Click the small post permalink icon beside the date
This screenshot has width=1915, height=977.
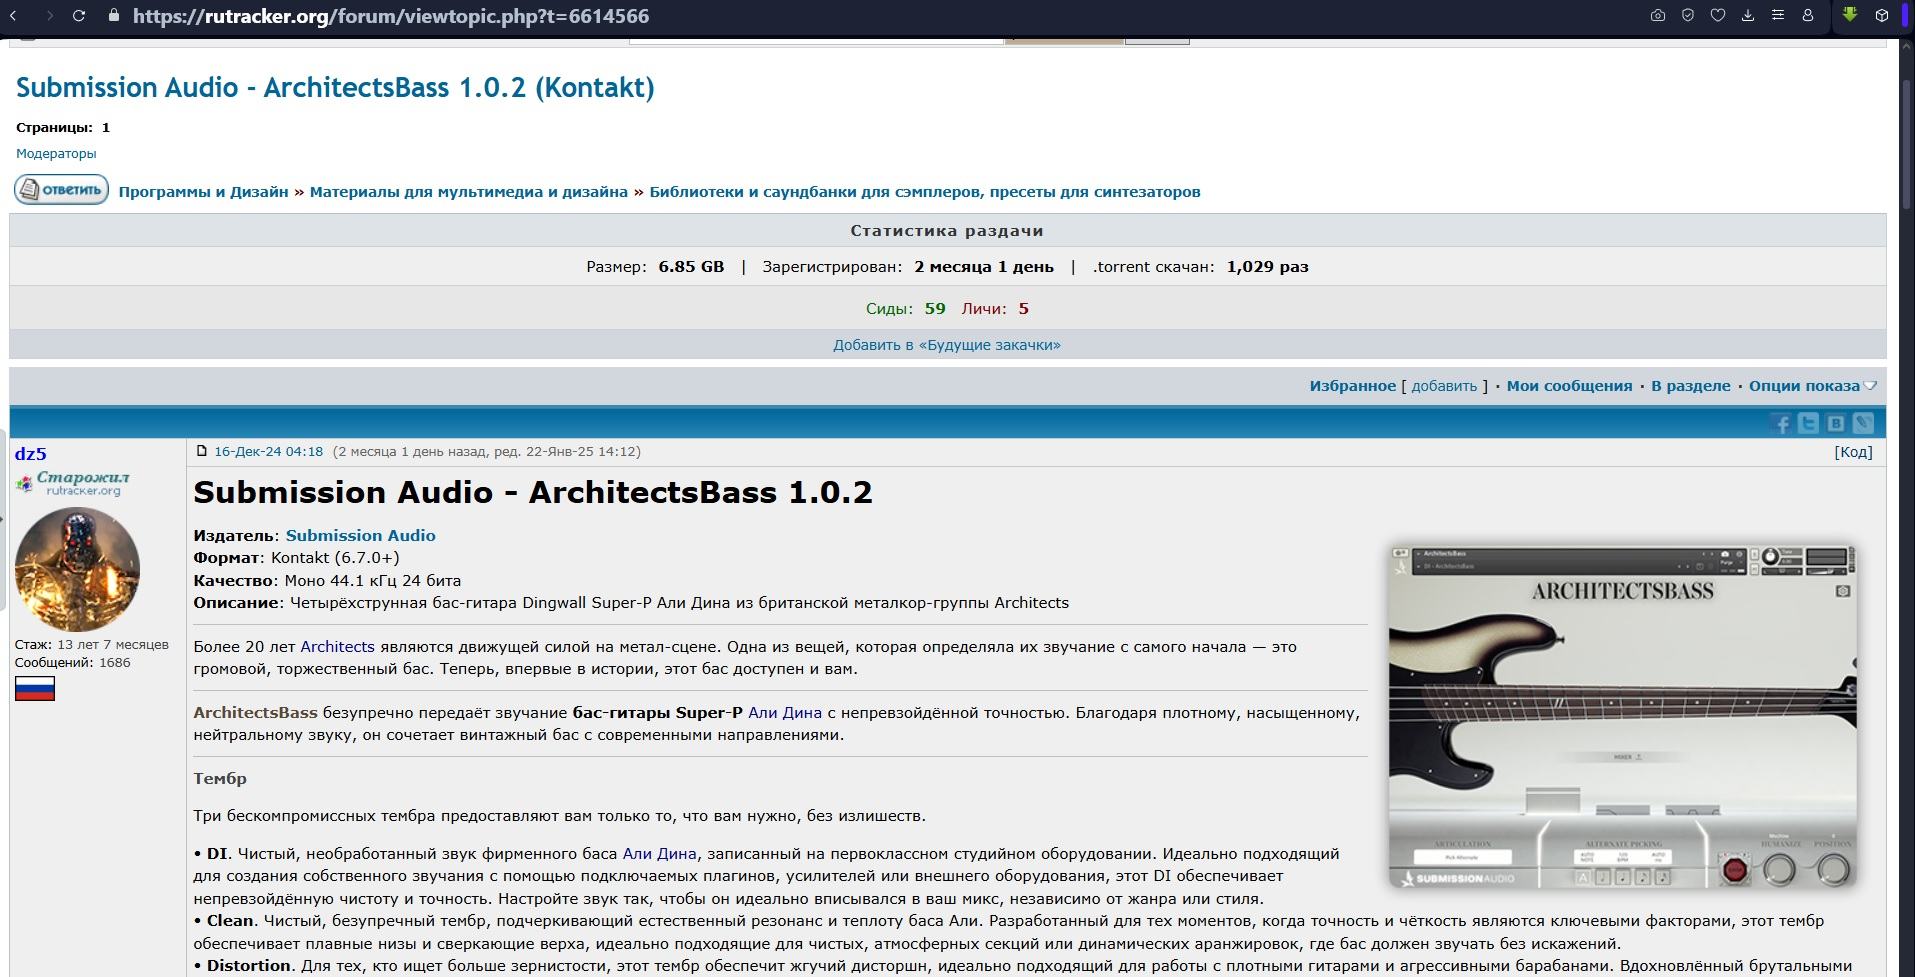coord(201,451)
